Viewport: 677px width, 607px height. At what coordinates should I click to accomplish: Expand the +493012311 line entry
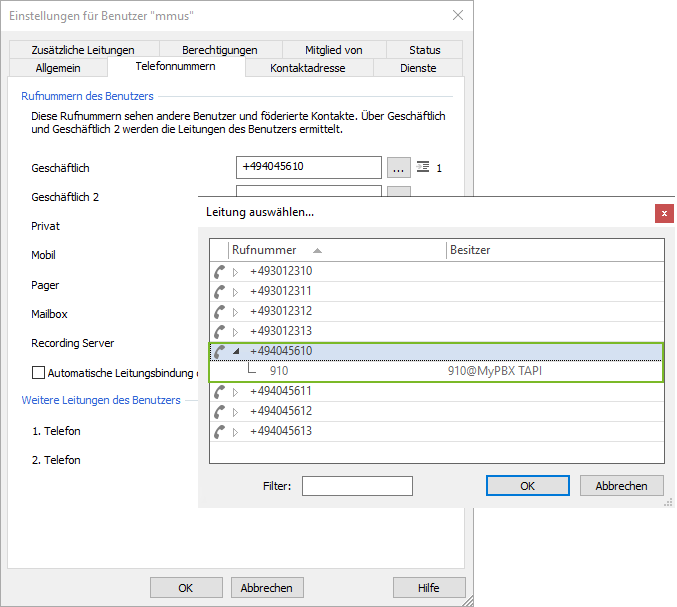coord(236,291)
